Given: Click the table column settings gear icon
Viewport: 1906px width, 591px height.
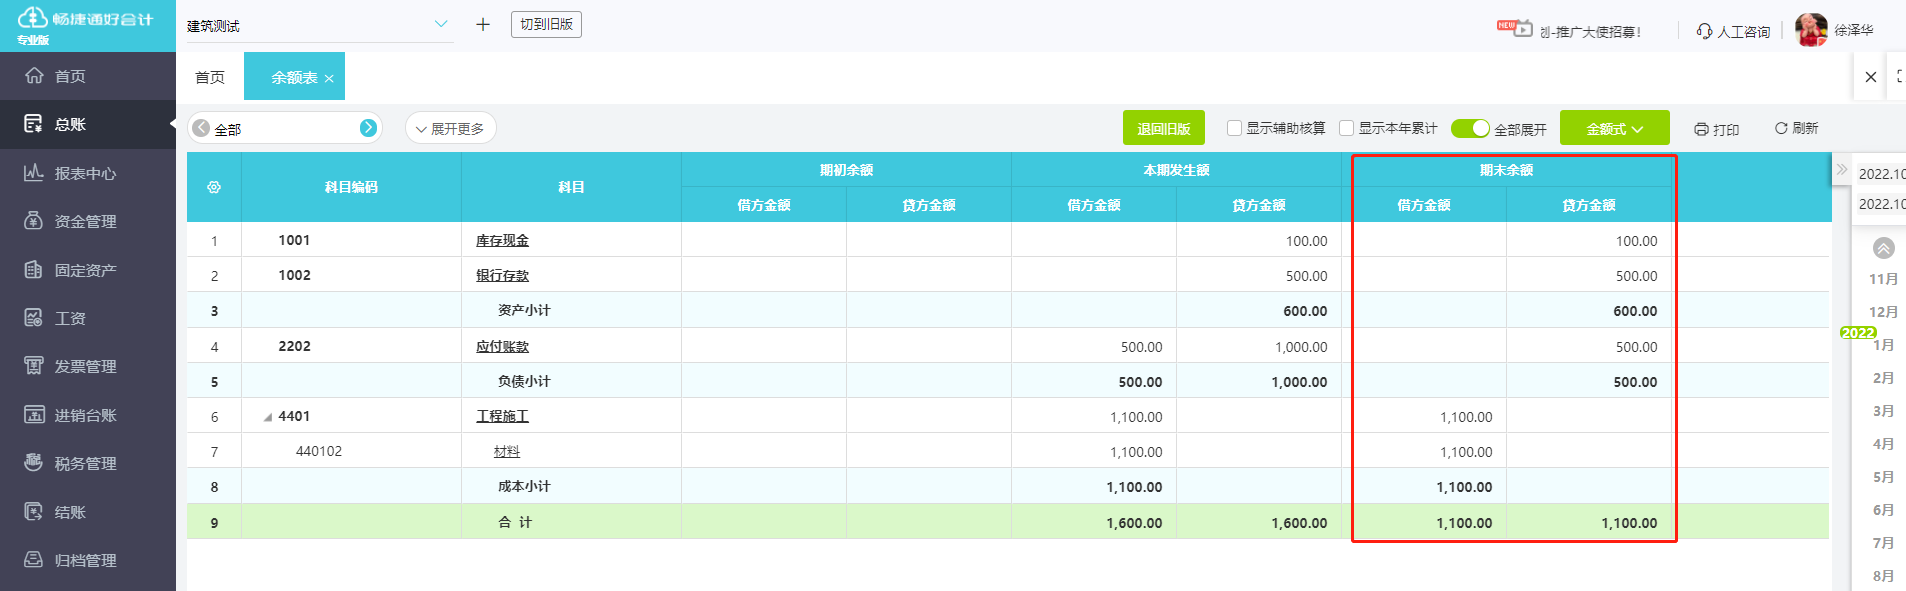Looking at the screenshot, I should (x=214, y=187).
